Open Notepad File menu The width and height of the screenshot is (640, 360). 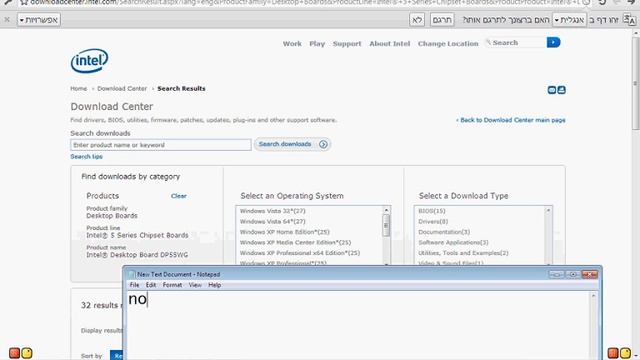pos(134,285)
